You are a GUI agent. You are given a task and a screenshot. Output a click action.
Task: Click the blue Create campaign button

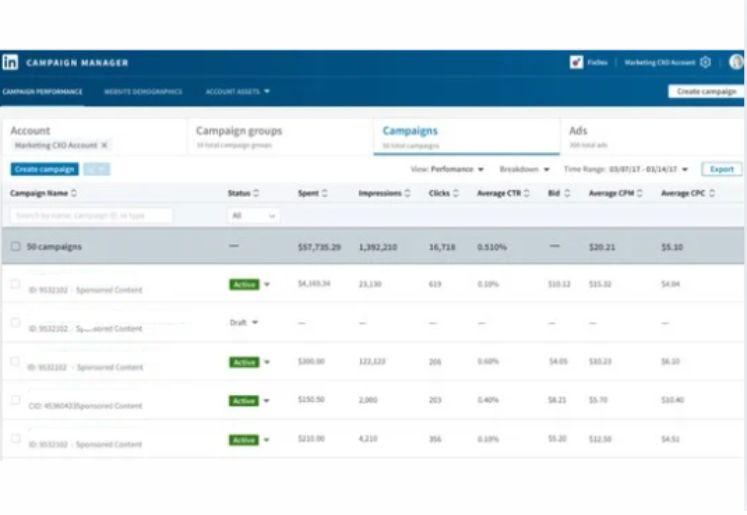[x=45, y=169]
